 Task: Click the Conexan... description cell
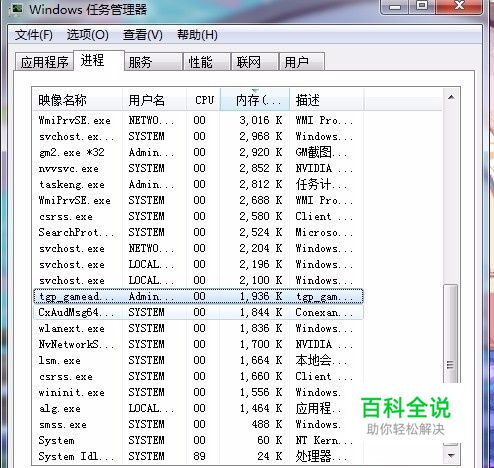coord(324,312)
